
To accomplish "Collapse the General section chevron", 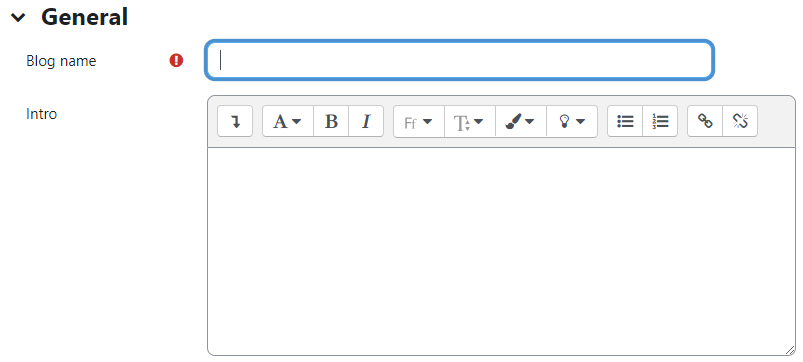I will click(18, 18).
